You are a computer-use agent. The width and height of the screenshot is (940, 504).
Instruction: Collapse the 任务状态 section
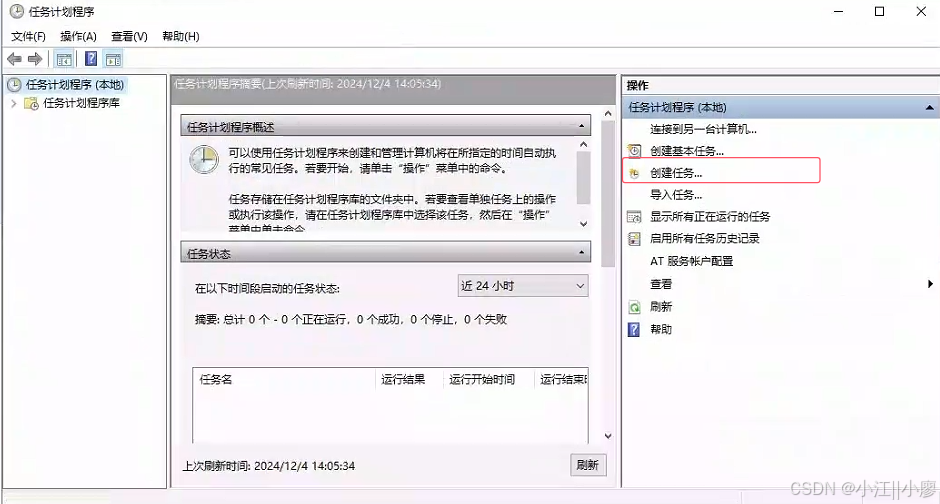581,253
